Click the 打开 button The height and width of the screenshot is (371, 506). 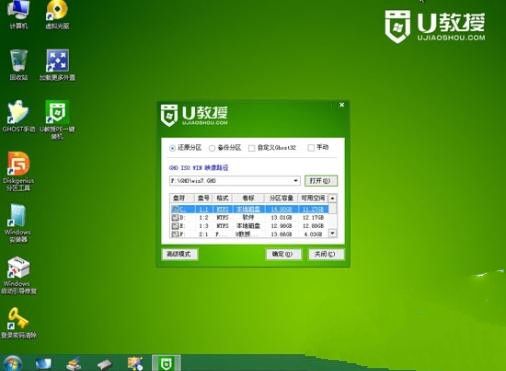click(321, 181)
